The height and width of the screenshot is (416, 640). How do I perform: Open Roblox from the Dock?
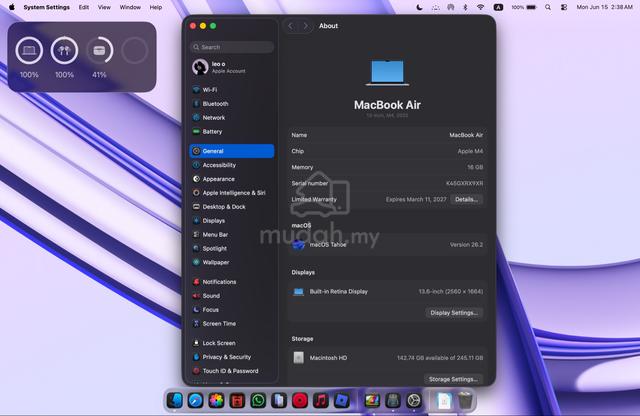pos(341,400)
